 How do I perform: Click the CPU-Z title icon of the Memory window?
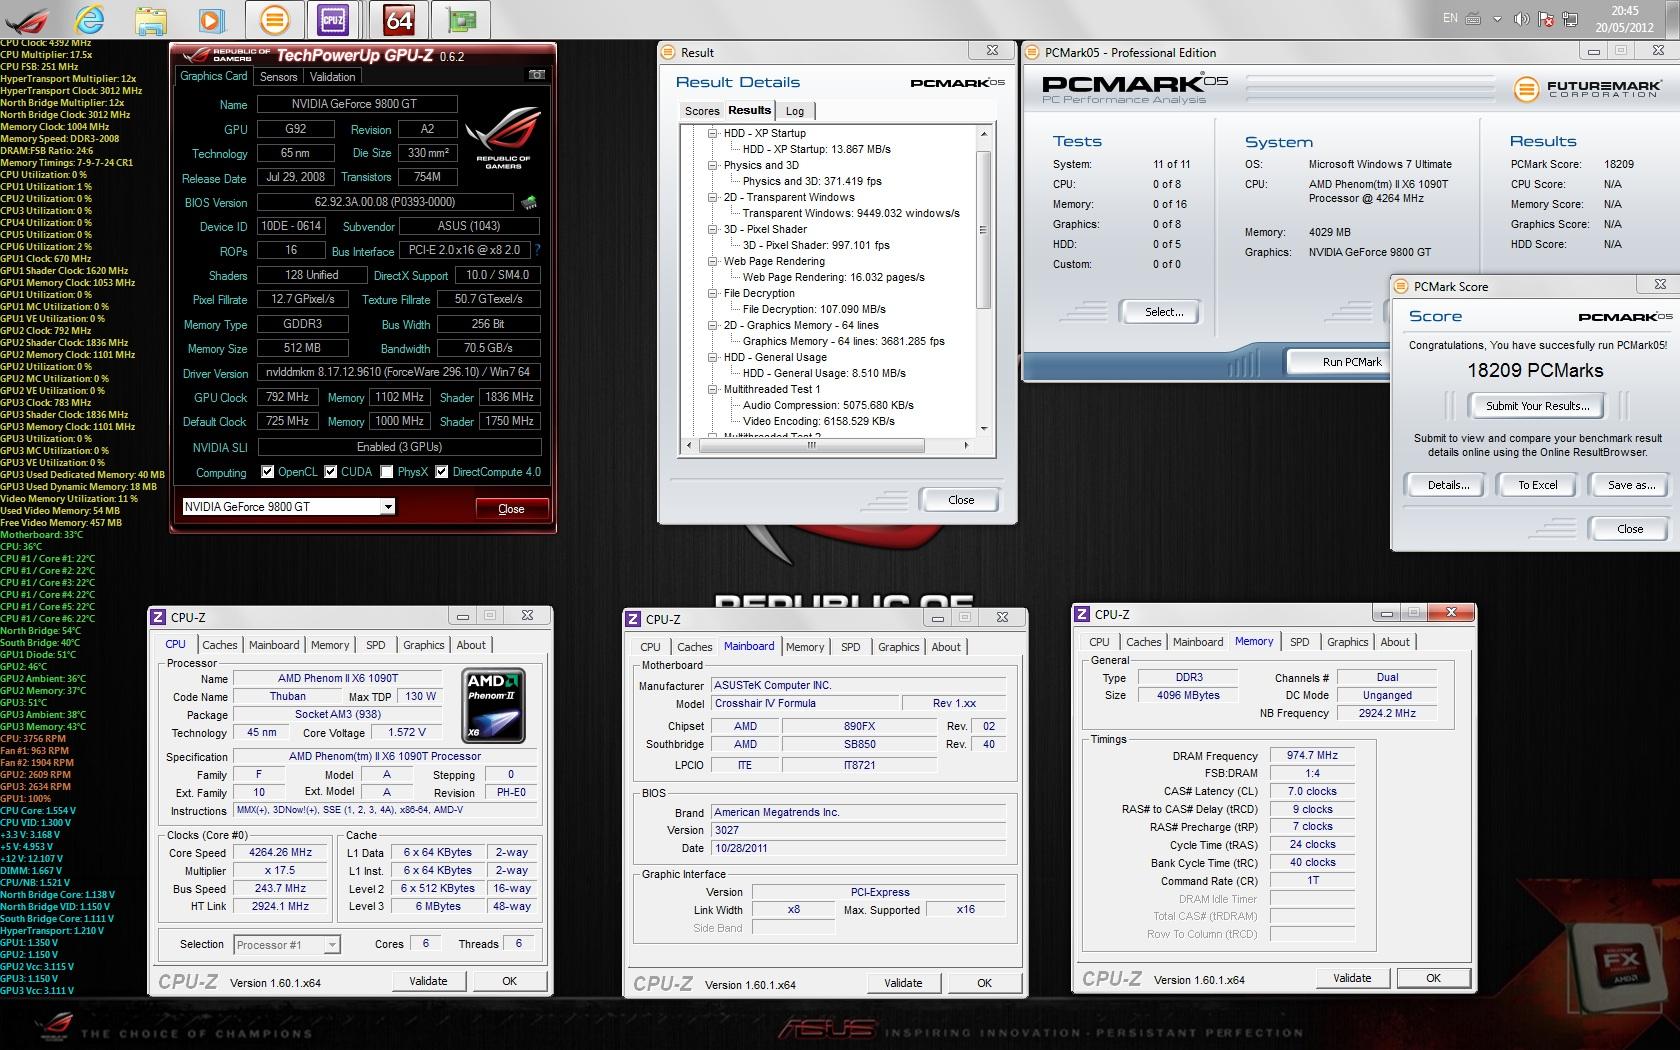pos(1082,614)
